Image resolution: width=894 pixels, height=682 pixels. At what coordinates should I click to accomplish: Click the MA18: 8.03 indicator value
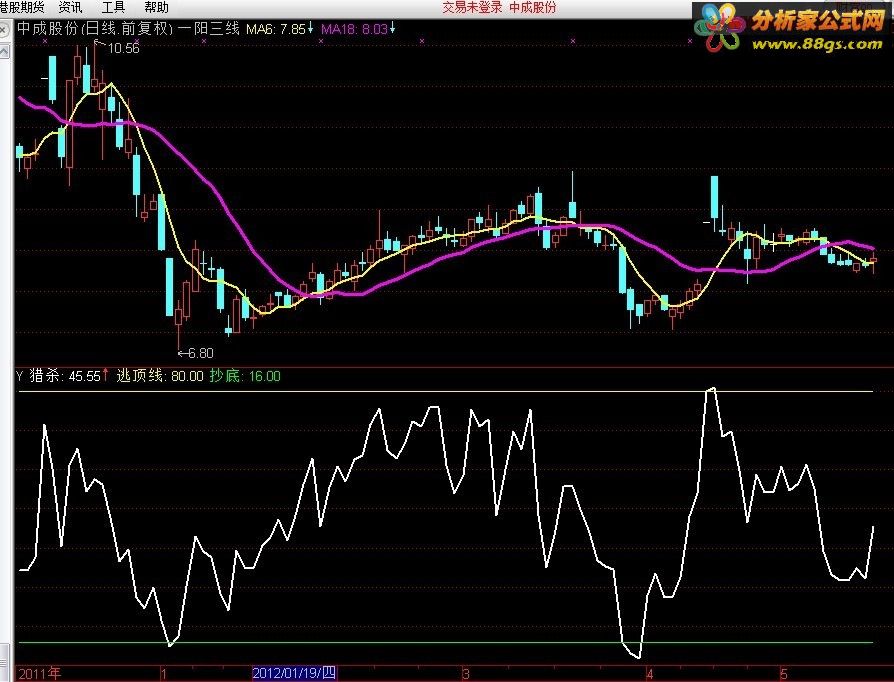coord(354,29)
